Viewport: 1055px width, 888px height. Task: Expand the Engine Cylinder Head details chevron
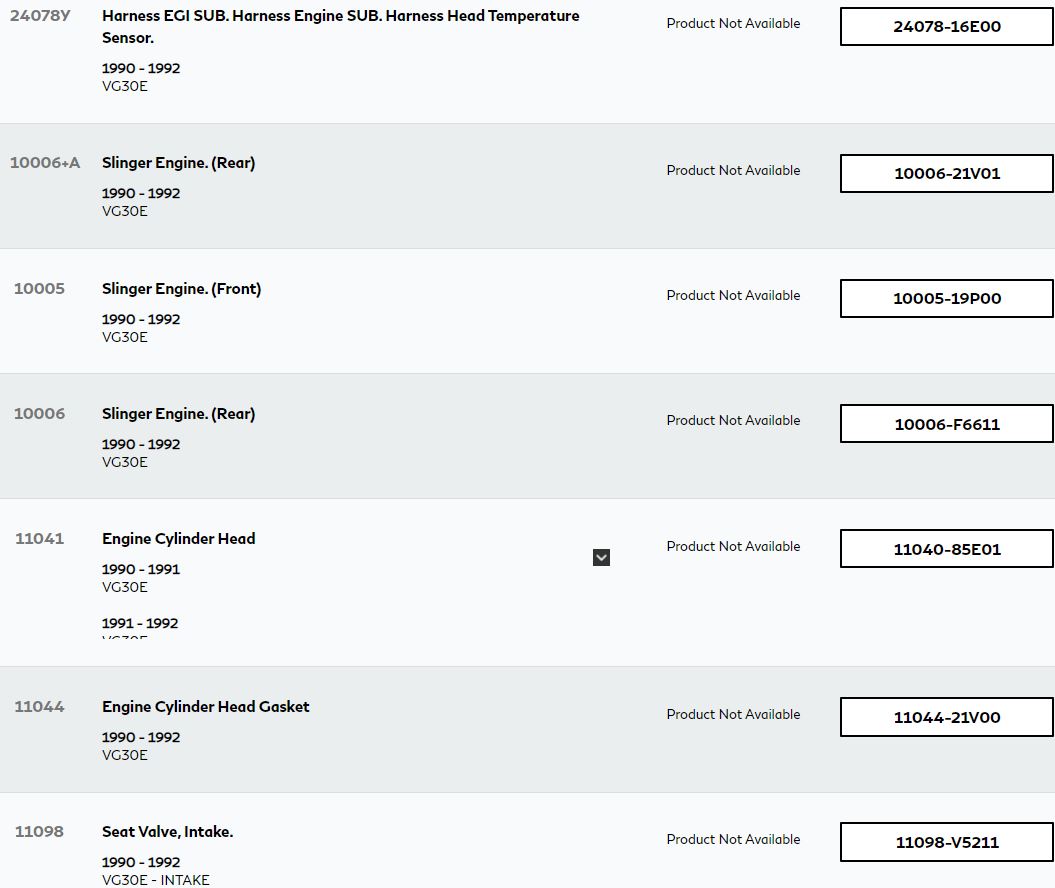[601, 557]
